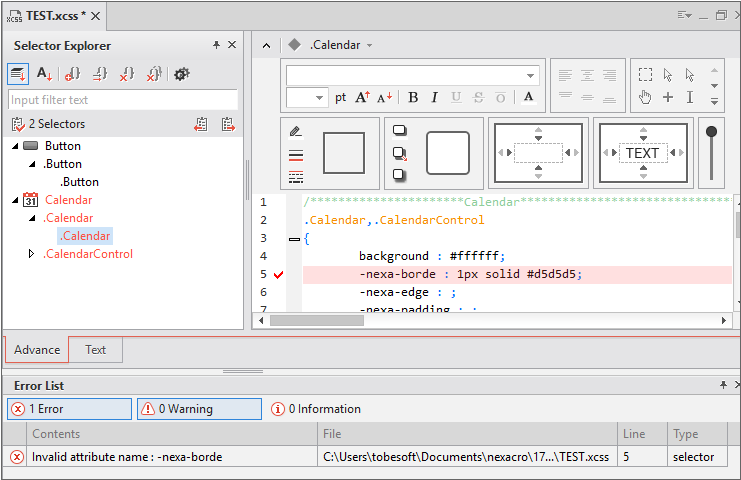Click the font color icon
The height and width of the screenshot is (480, 741).
coord(528,97)
